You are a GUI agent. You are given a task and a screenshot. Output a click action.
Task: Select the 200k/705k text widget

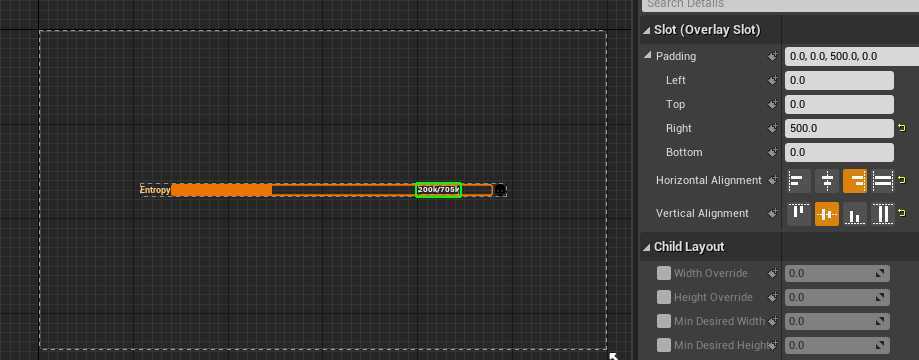[438, 190]
